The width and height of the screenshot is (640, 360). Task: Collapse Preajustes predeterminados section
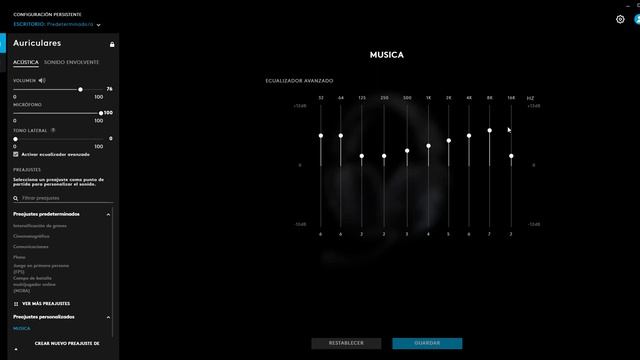[x=108, y=214]
